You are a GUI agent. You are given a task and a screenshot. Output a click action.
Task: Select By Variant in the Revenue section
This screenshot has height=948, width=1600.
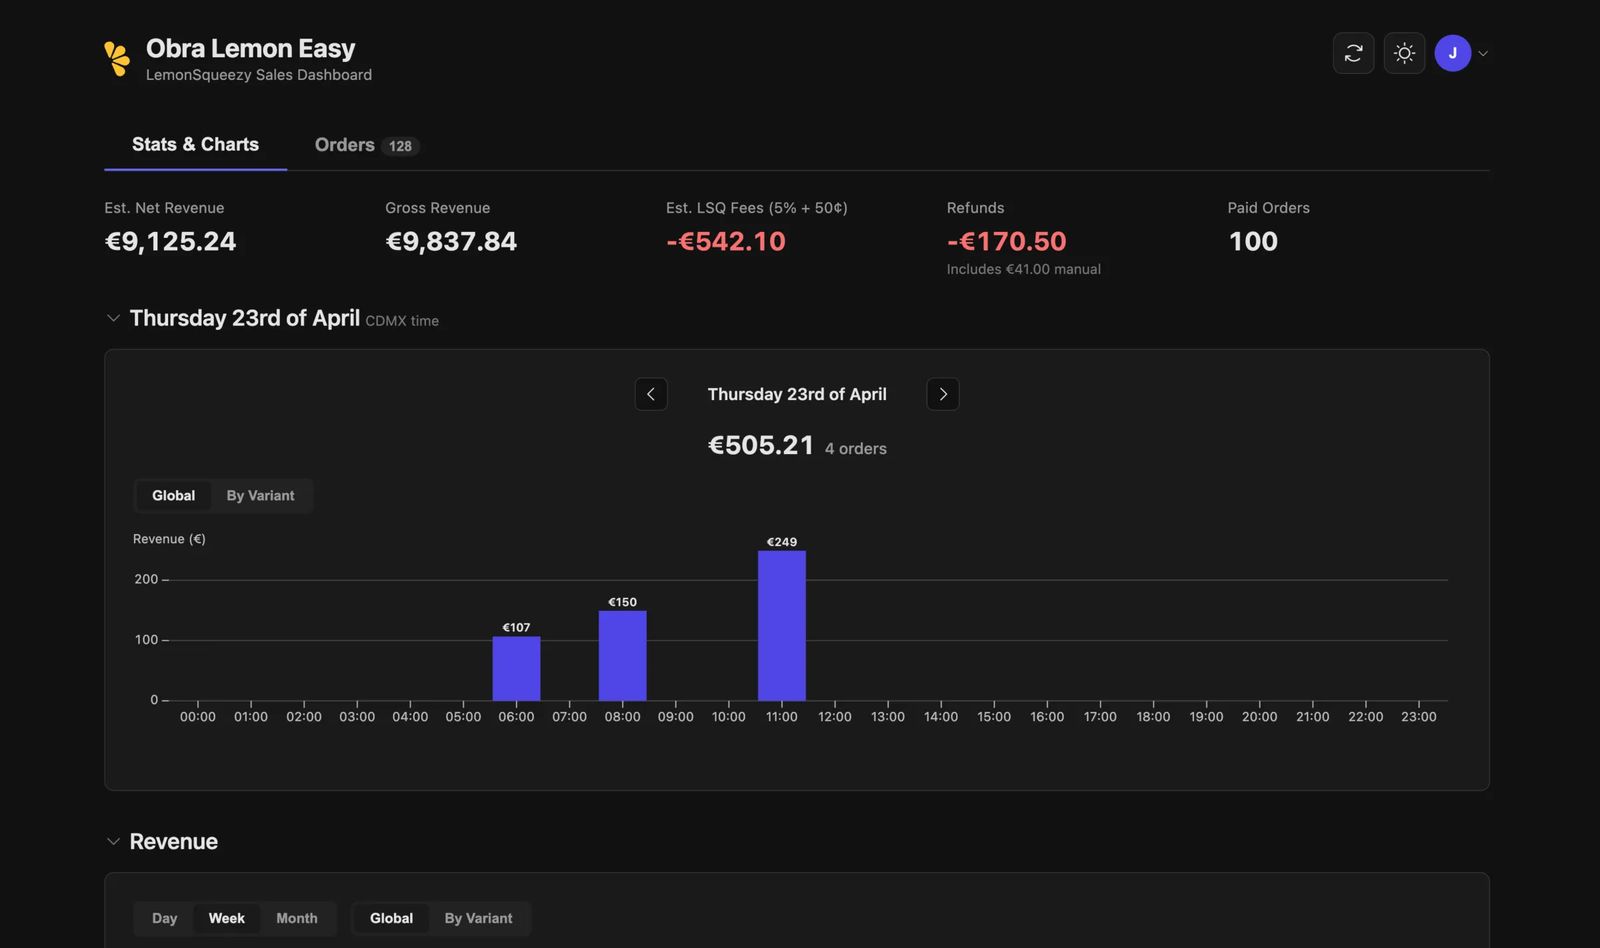tap(478, 918)
